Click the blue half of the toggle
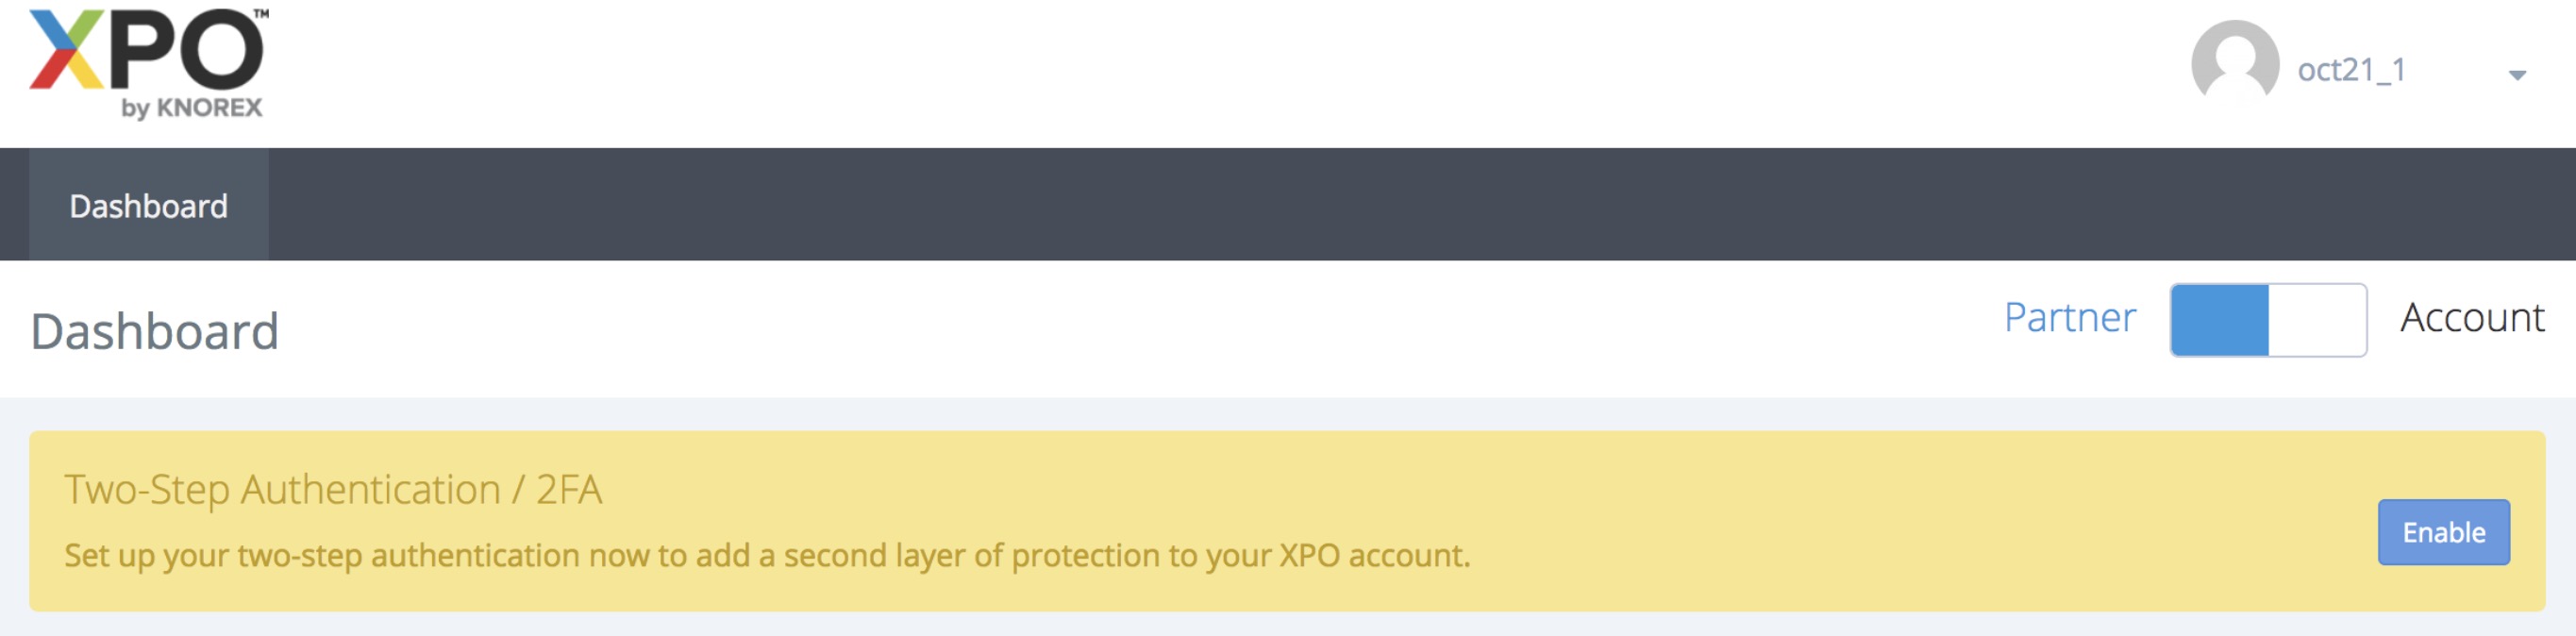Screen dimensions: 2576x636 click(x=2220, y=320)
